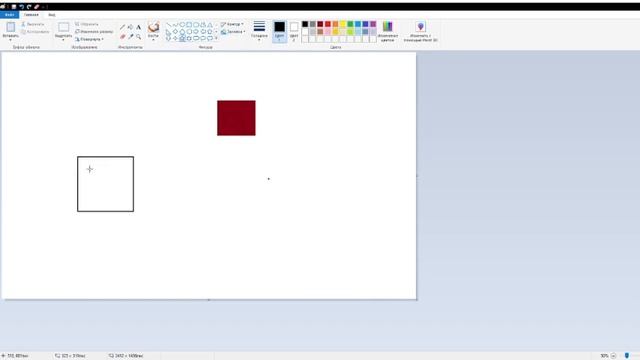
Task: Click the Cut button
Action: [33, 24]
